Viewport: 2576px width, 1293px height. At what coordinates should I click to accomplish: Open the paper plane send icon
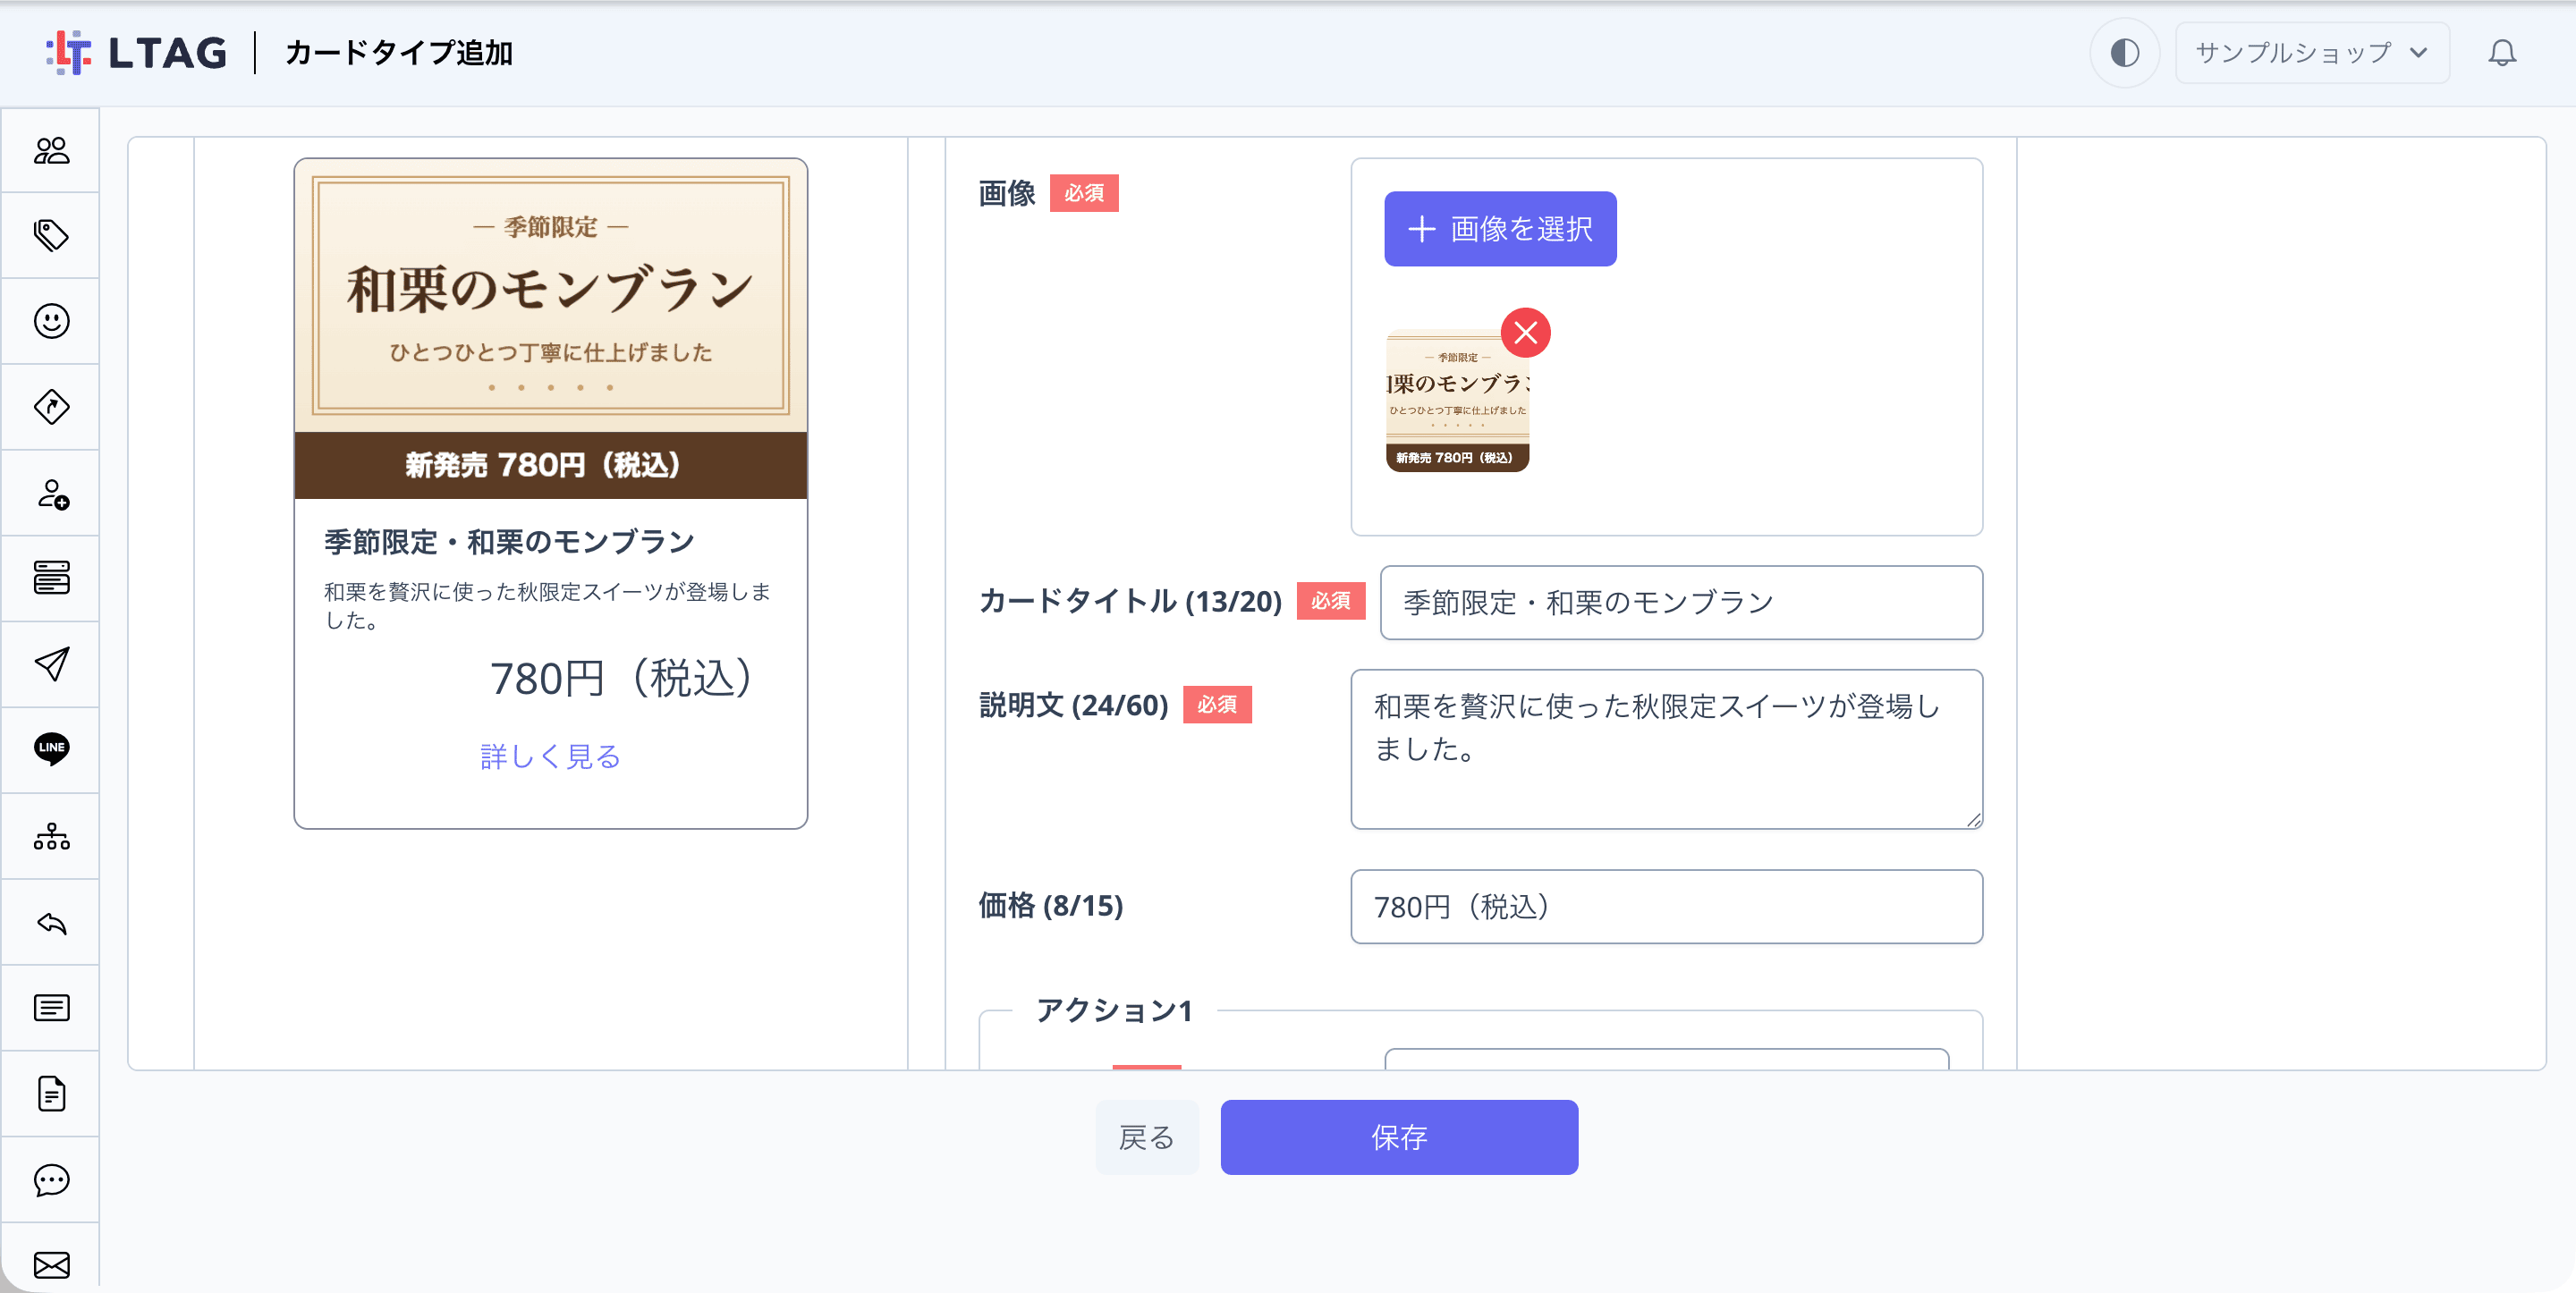pos(51,664)
